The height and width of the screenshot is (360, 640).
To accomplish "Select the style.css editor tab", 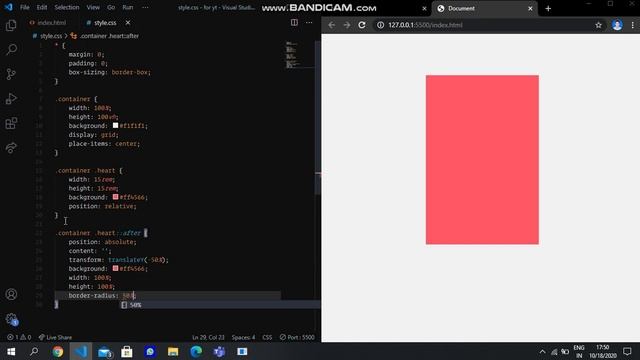I will [101, 23].
